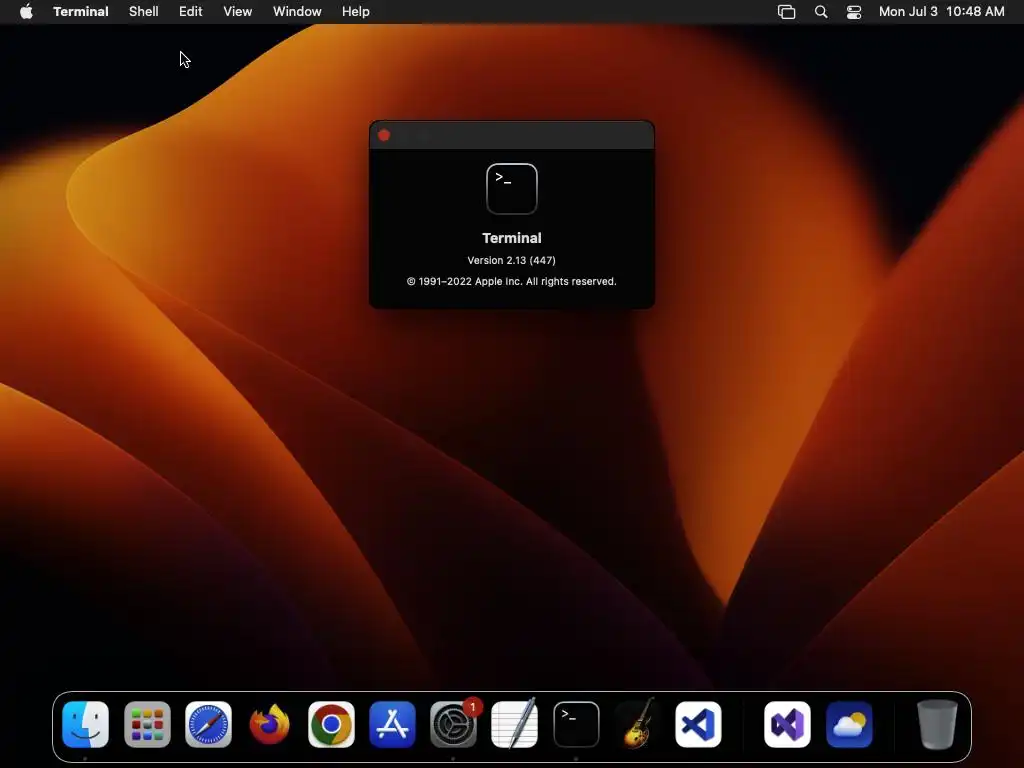Open Google Chrome in the Dock
1024x768 pixels.
coord(331,724)
